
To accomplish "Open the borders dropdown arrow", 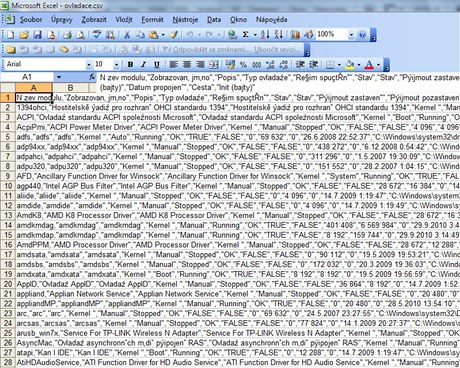I will pos(339,64).
